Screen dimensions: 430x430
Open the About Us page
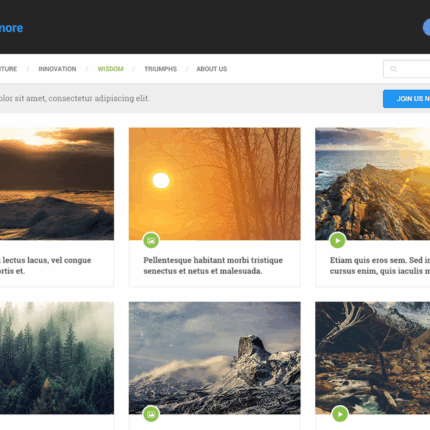(x=212, y=69)
